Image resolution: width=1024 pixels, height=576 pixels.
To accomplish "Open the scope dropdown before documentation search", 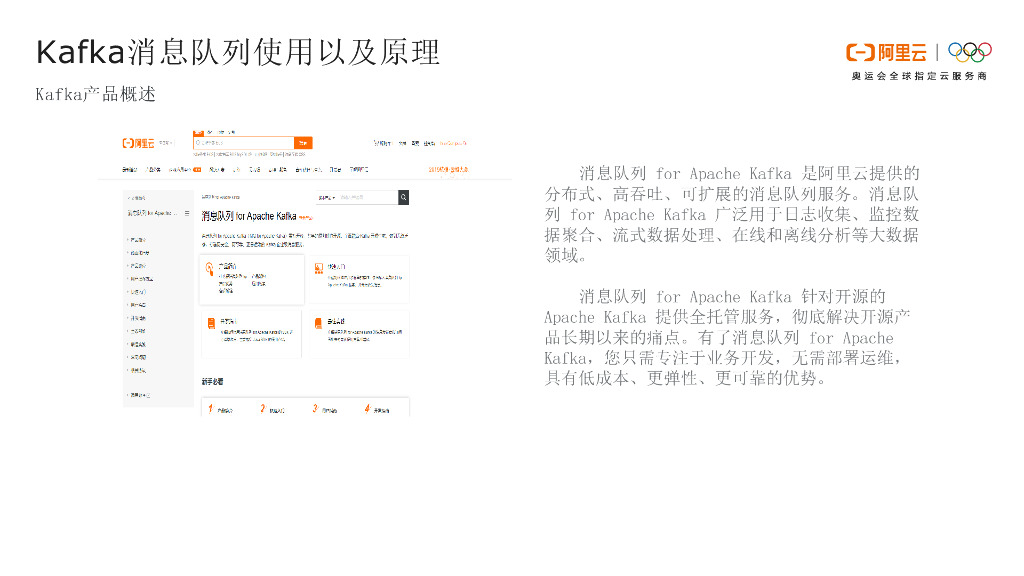I will 327,197.
